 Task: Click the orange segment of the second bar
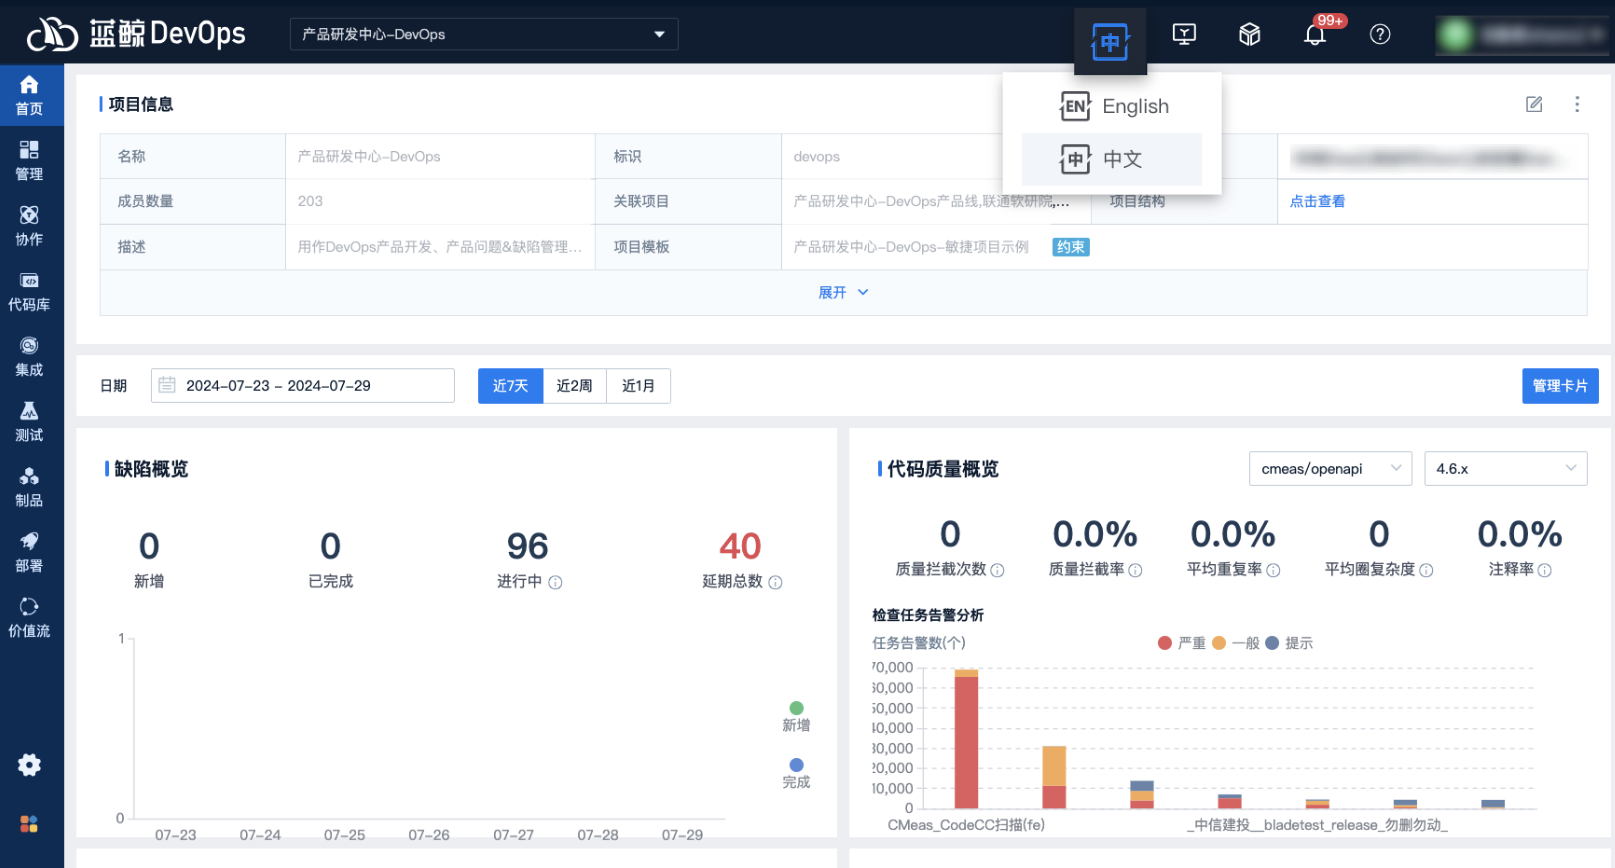point(1054,765)
